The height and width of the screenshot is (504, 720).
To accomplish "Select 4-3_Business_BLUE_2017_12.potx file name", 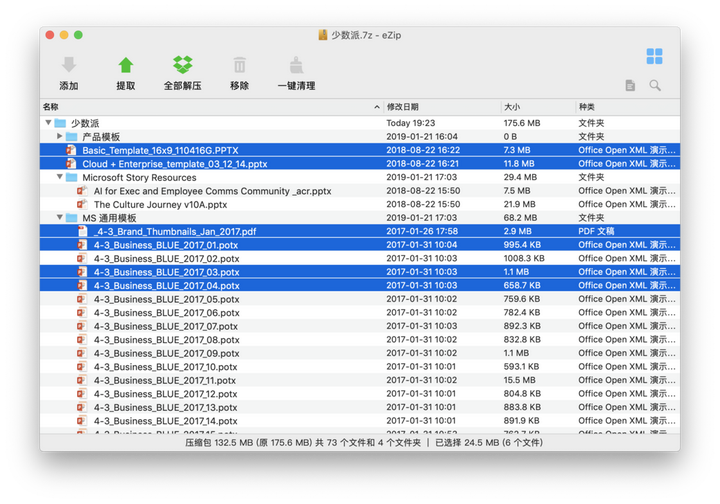I will [165, 394].
